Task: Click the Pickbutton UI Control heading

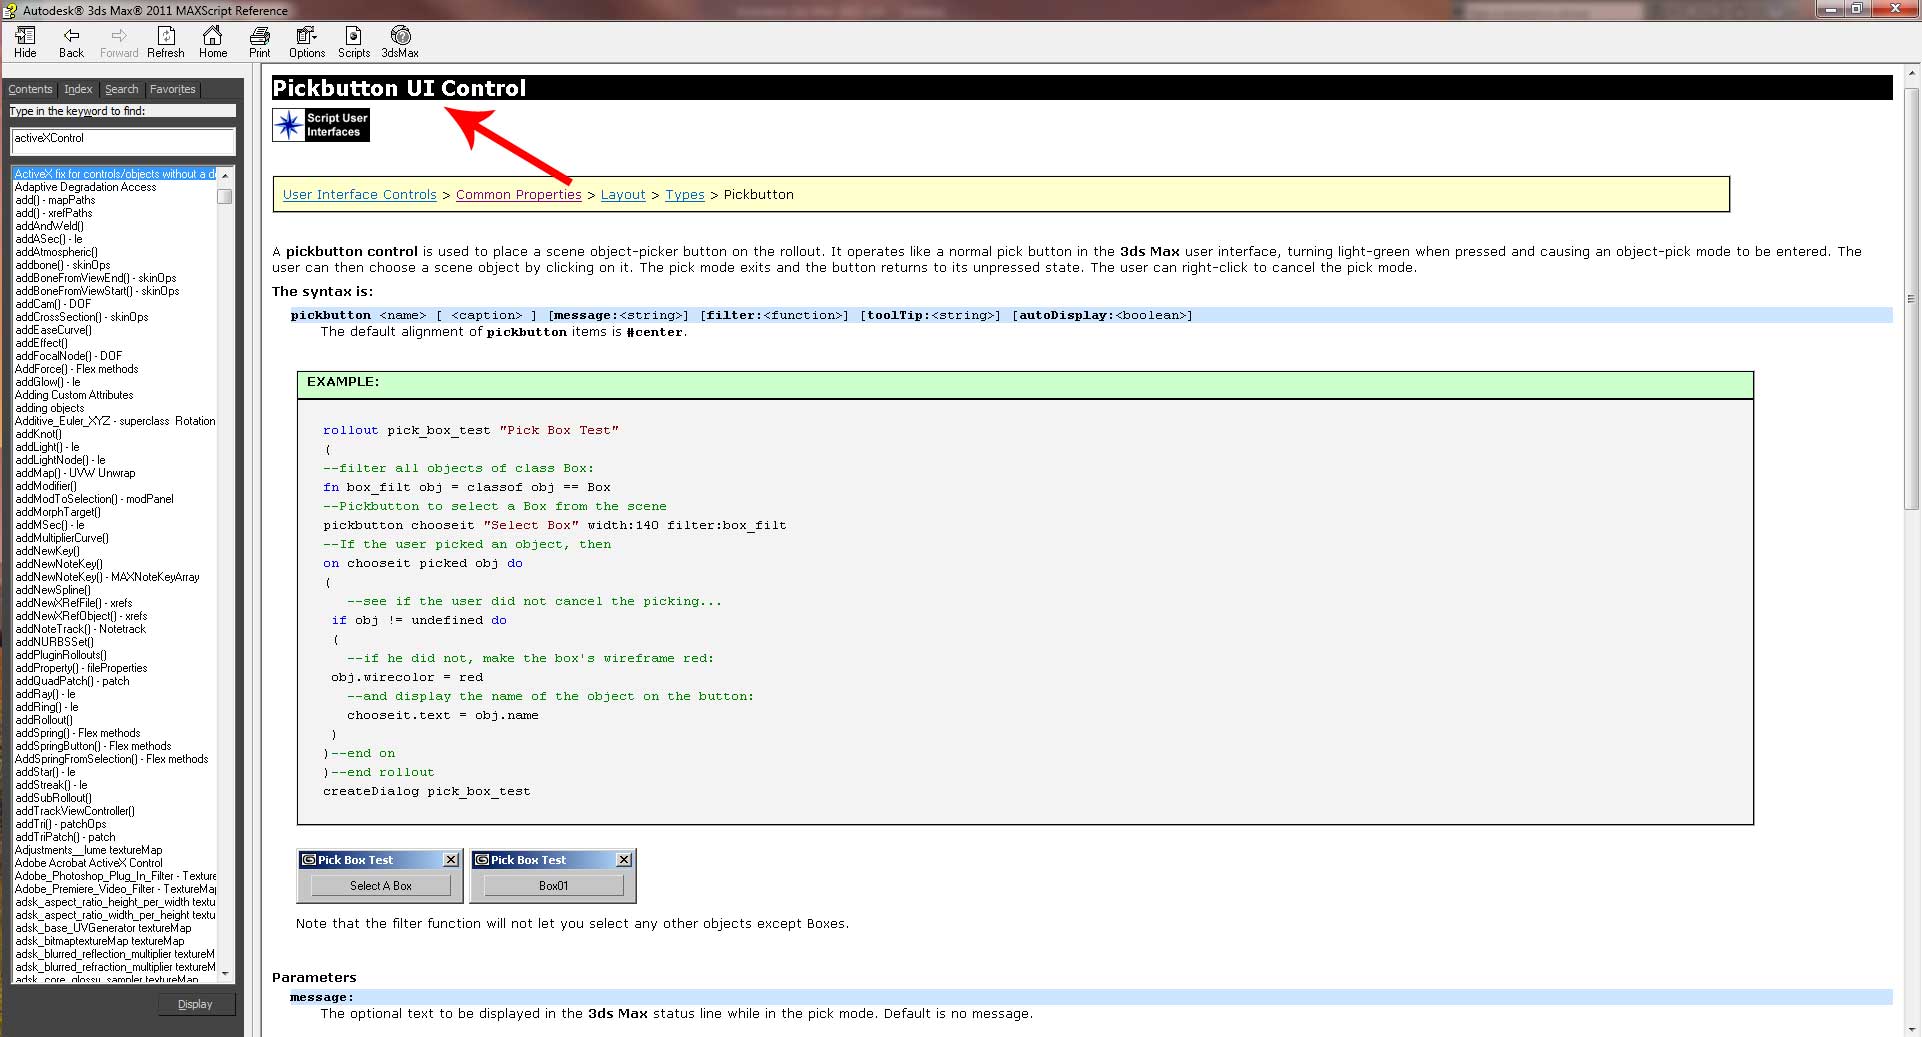Action: (x=399, y=88)
